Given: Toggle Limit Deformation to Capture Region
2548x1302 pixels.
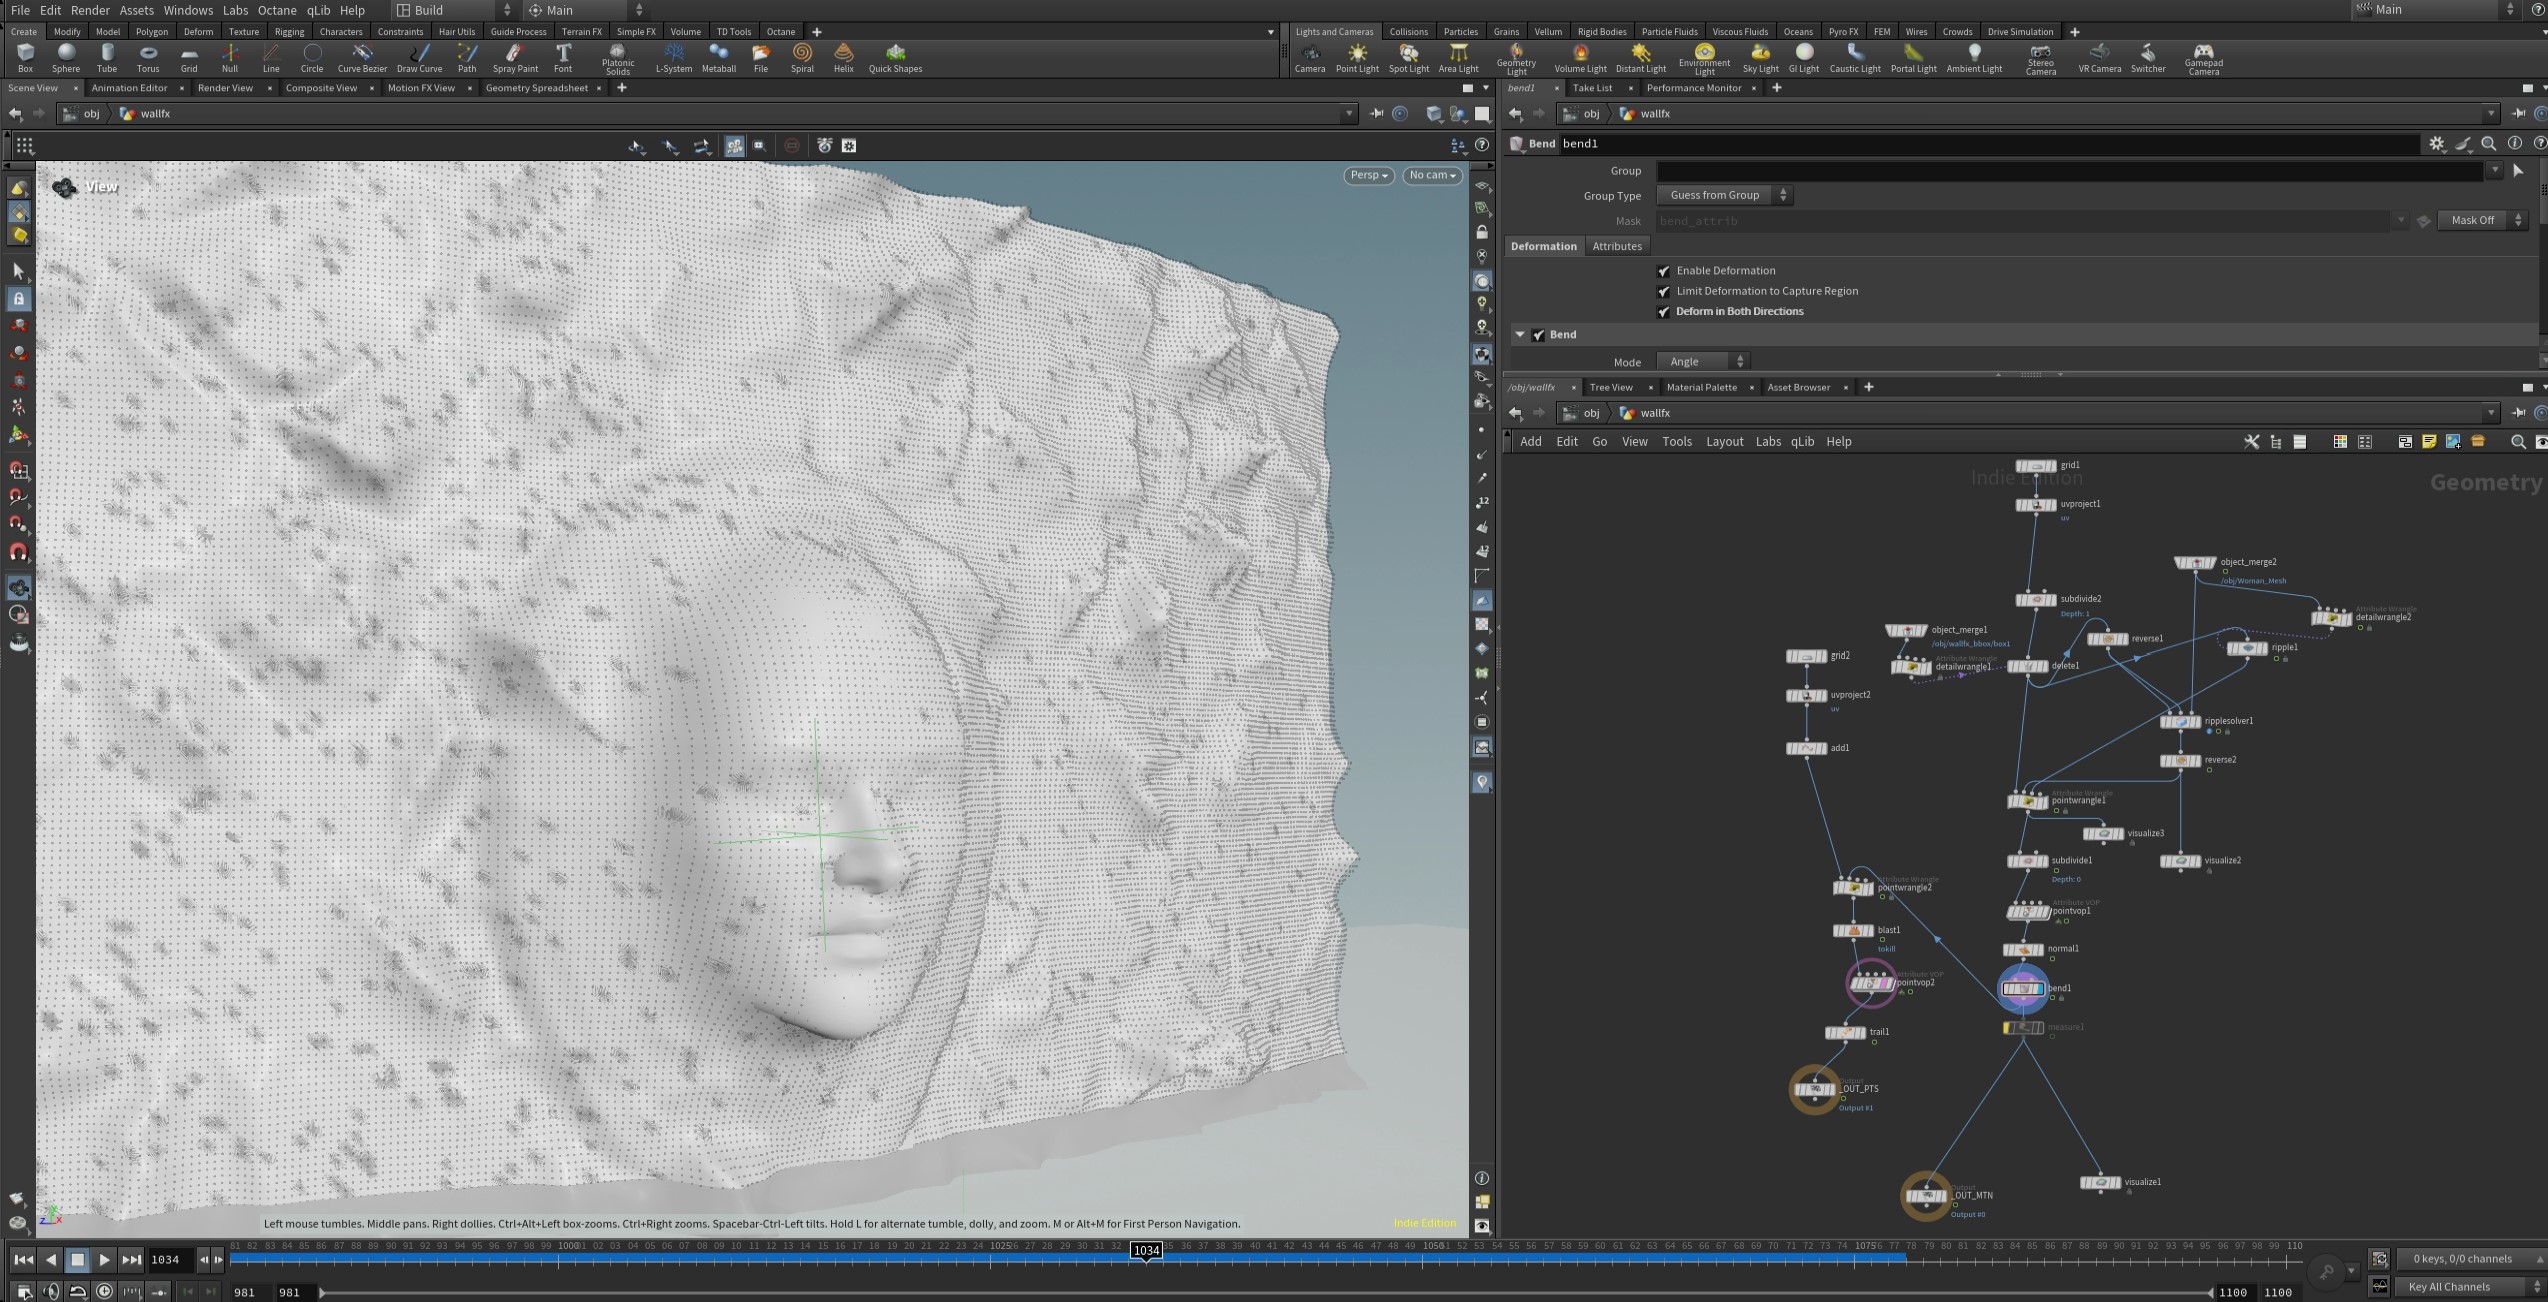Looking at the screenshot, I should tap(1664, 291).
